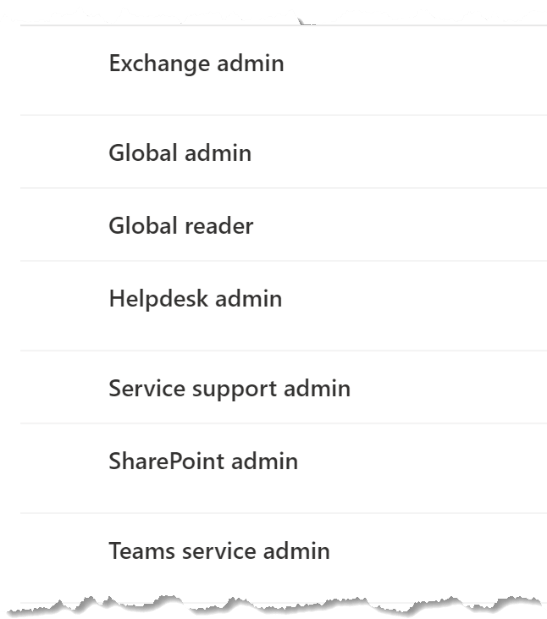Viewport: 547px width, 619px height.
Task: View details for Global reader
Action: (181, 225)
